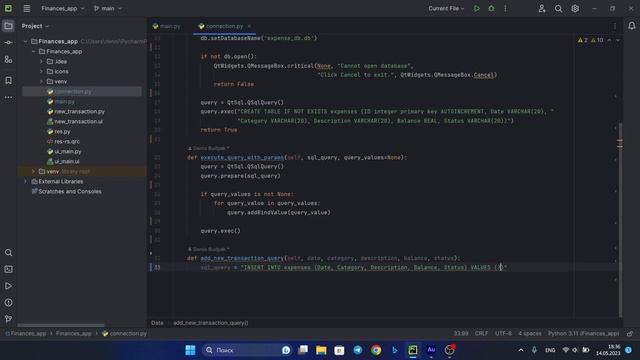Open the Run tool window in sidebar
The image size is (640, 360).
coord(8,286)
